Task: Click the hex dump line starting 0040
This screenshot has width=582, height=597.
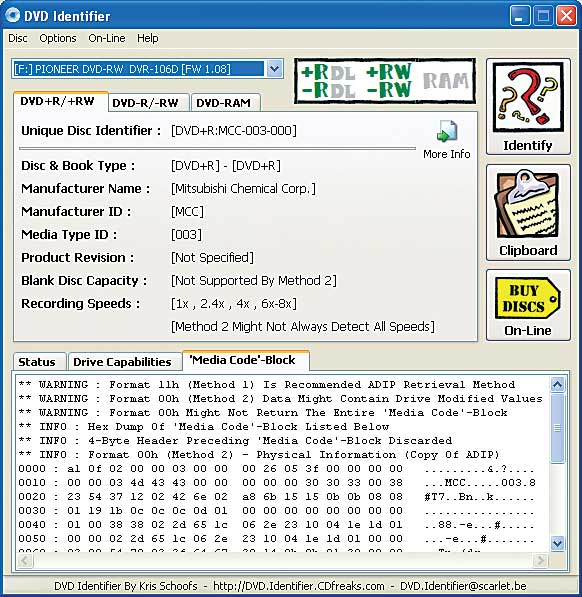Action: (x=277, y=525)
